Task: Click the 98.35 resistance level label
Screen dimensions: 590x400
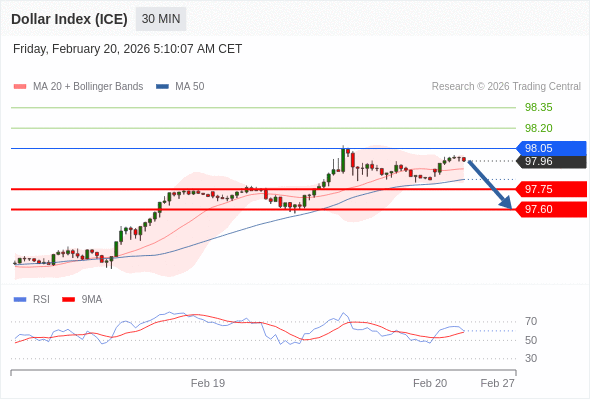Action: 538,107
